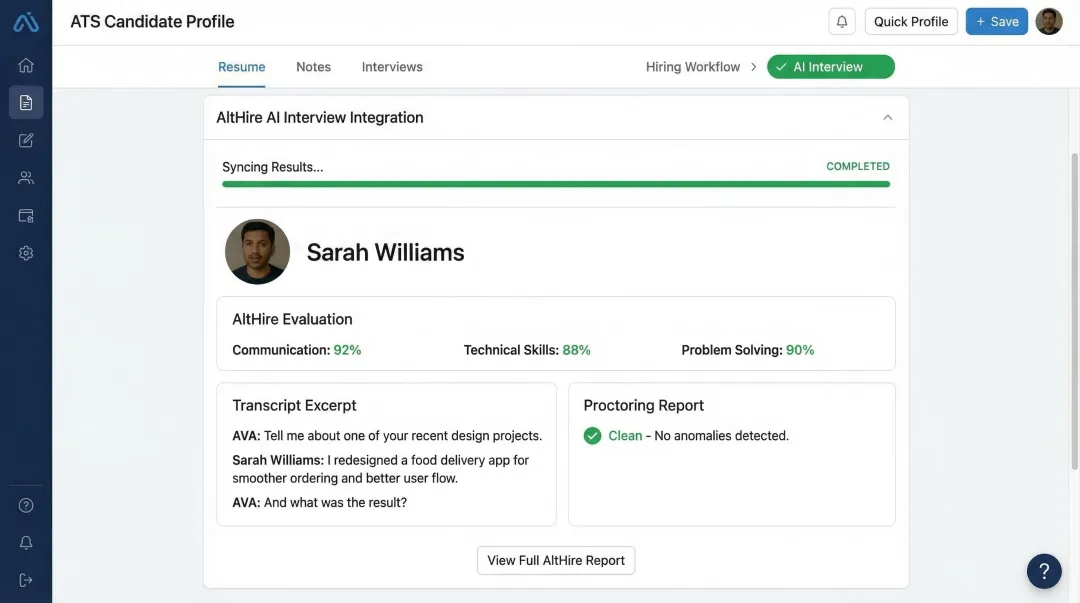Click the help icon at sidebar bottom
Screen dimensions: 1080x603
click(x=25, y=504)
